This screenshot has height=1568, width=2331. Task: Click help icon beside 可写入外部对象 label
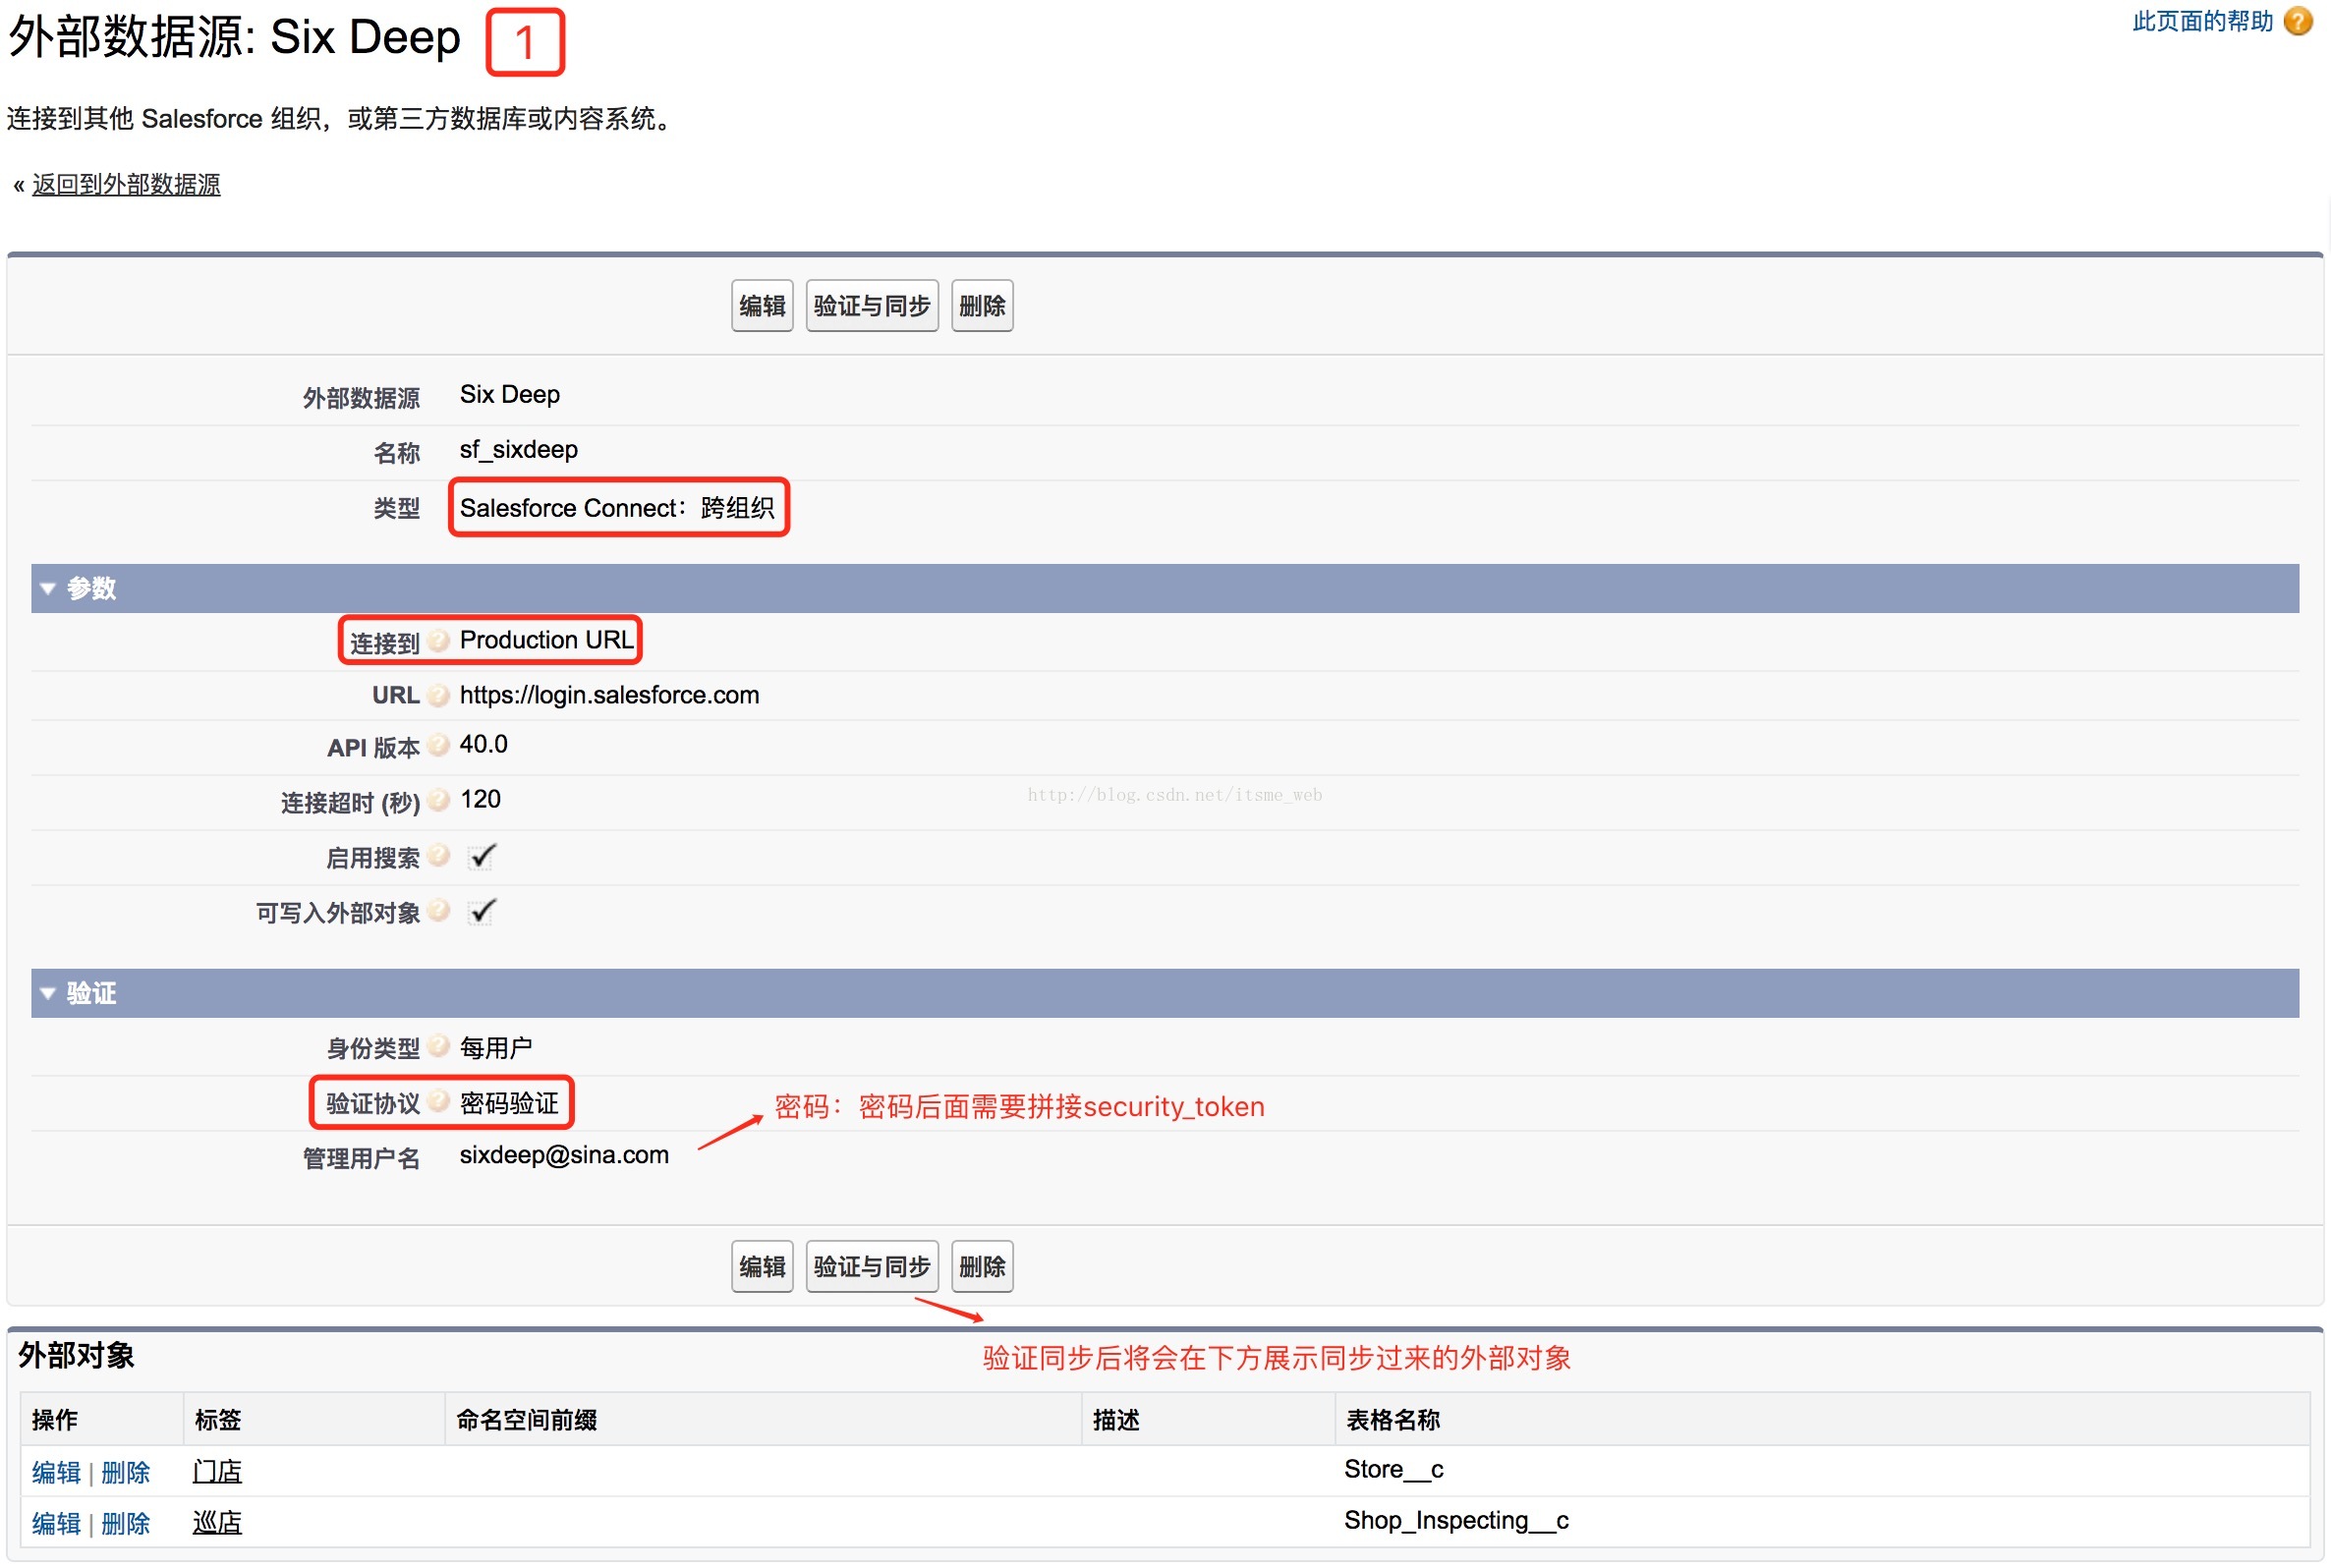pyautogui.click(x=438, y=910)
